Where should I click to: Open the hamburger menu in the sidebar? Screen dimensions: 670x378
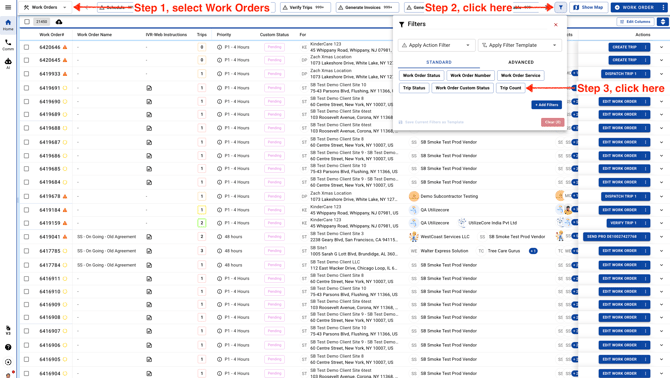(8, 7)
